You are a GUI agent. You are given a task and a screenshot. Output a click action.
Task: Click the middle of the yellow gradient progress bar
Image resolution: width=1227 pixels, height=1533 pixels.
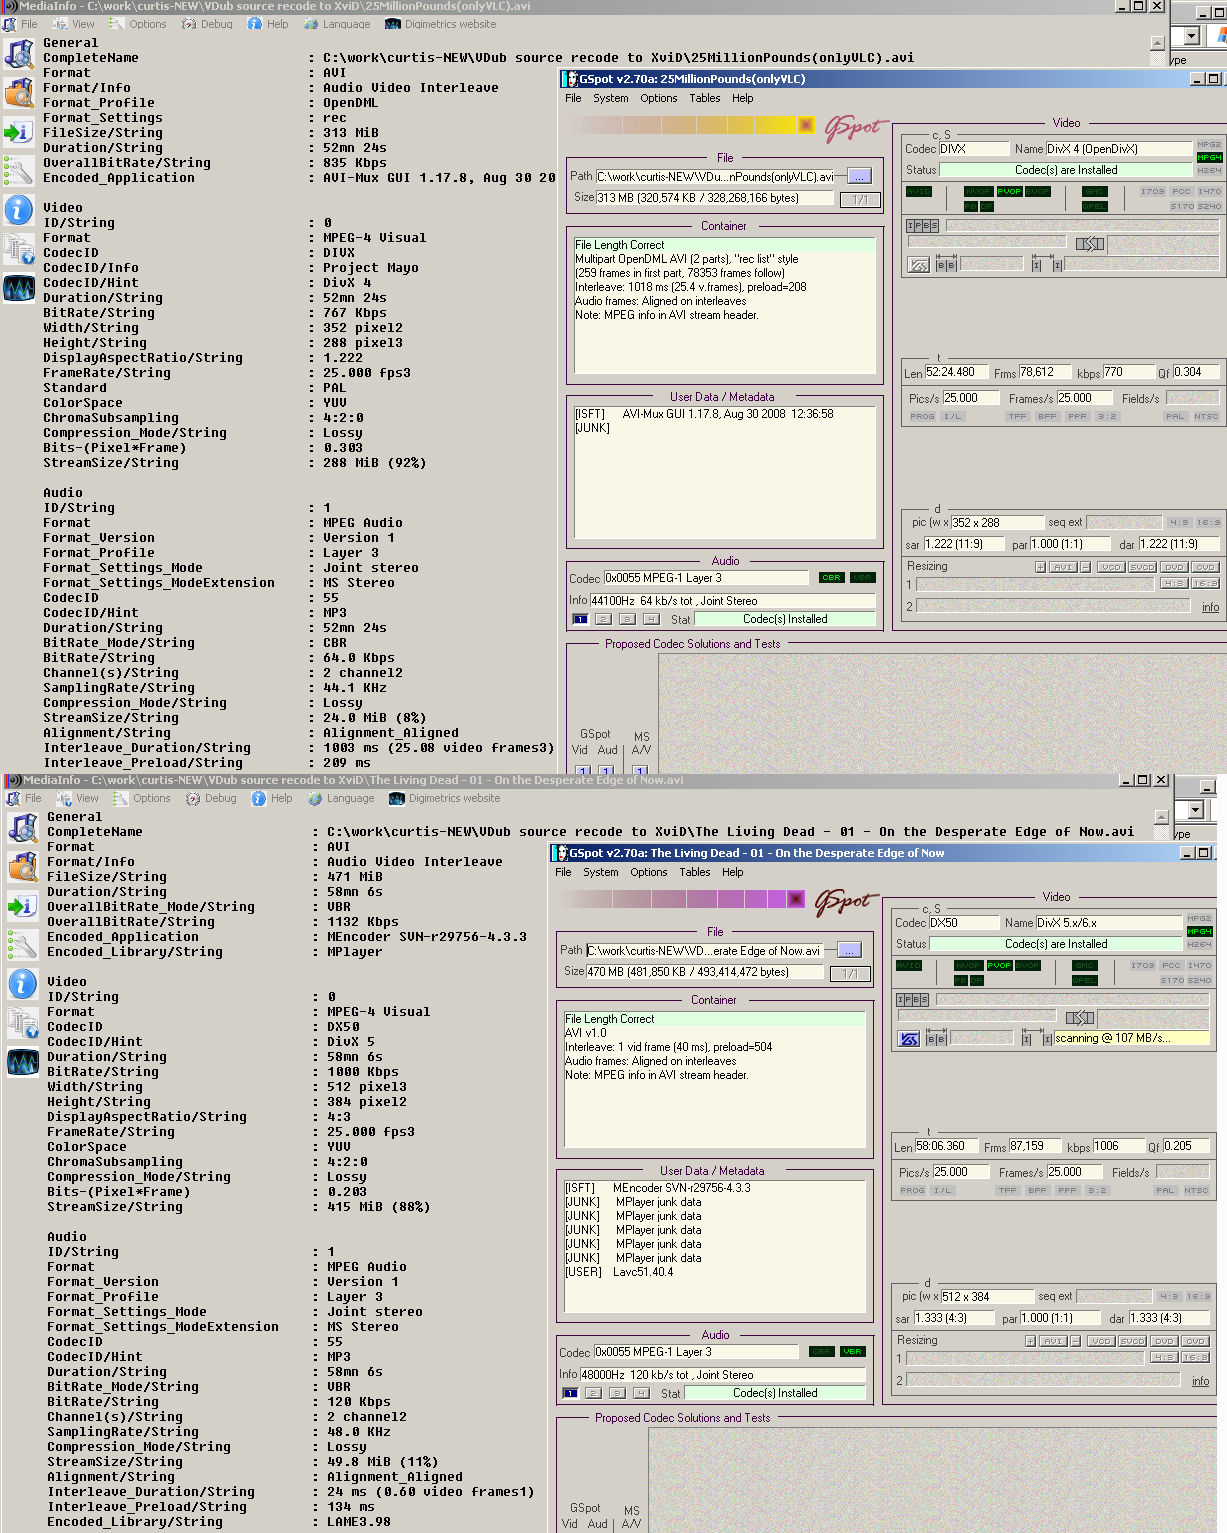[x=691, y=125]
